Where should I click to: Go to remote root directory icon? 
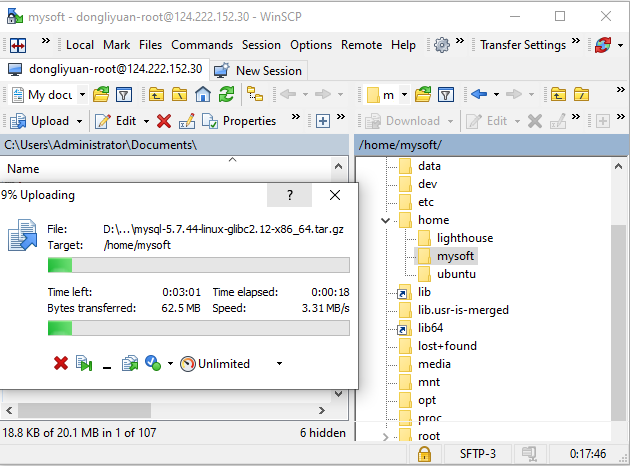tap(581, 95)
